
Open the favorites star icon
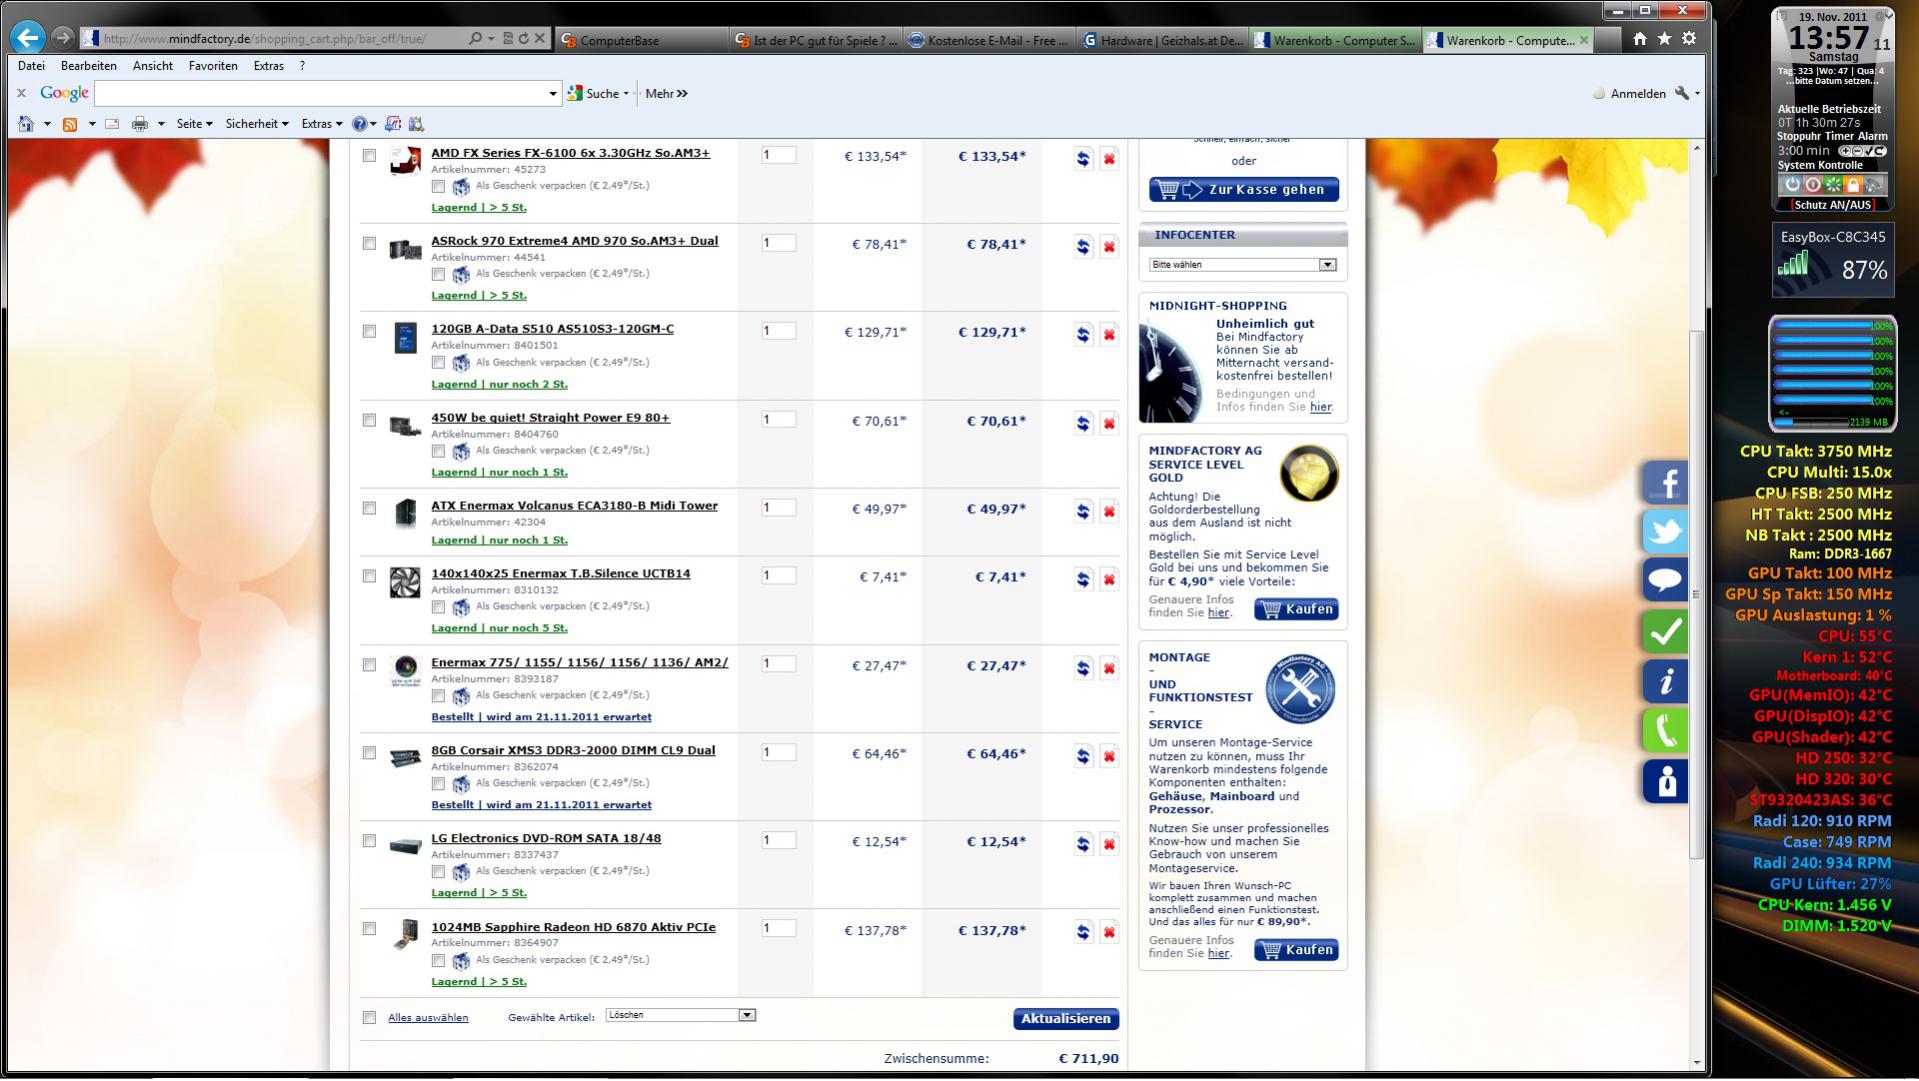click(x=1664, y=39)
